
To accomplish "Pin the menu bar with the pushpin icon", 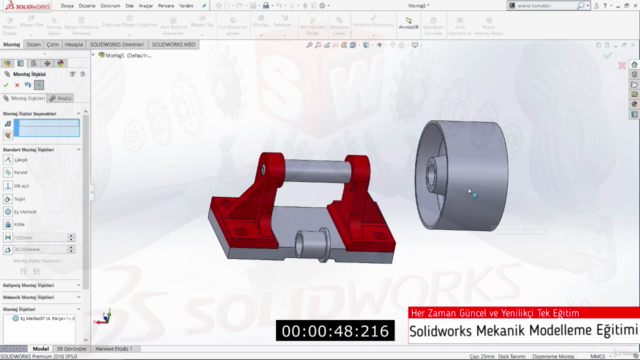I will pos(204,6).
